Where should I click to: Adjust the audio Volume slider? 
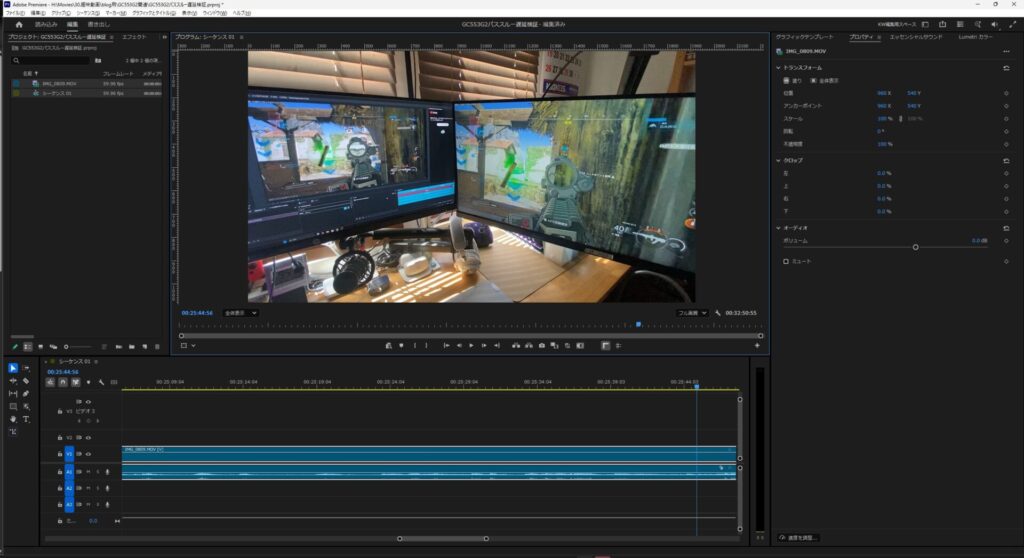pyautogui.click(x=916, y=247)
